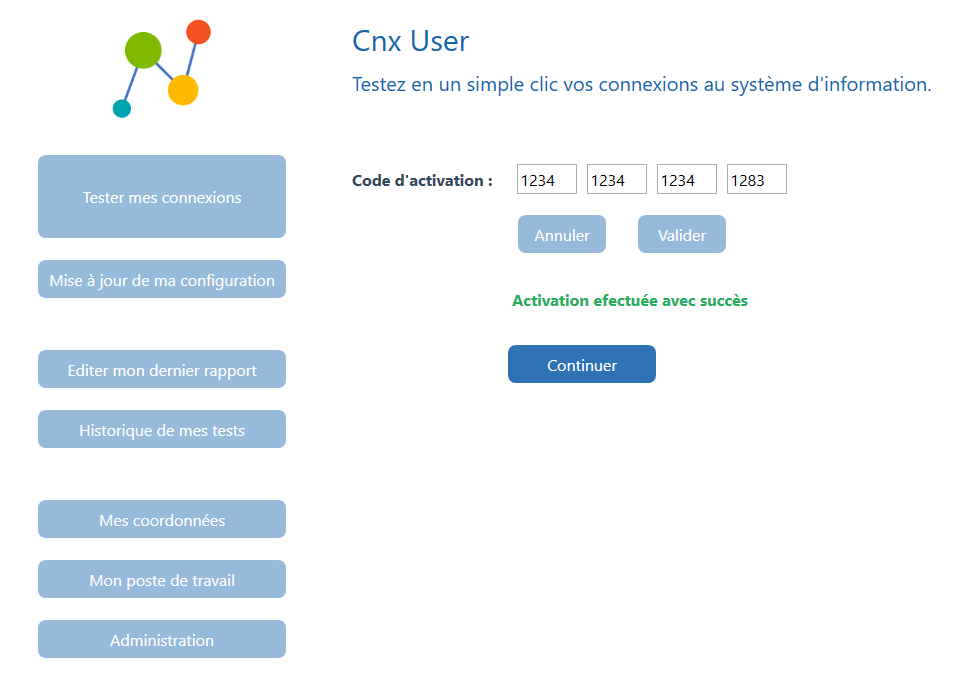Screen dimensions: 972x683
Task: Click the second activation code field
Action: [x=617, y=180]
